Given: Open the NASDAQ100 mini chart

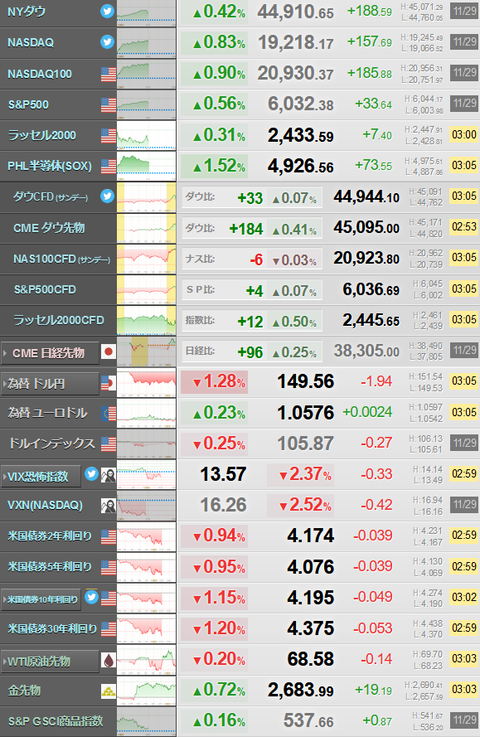Looking at the screenshot, I should [146, 74].
